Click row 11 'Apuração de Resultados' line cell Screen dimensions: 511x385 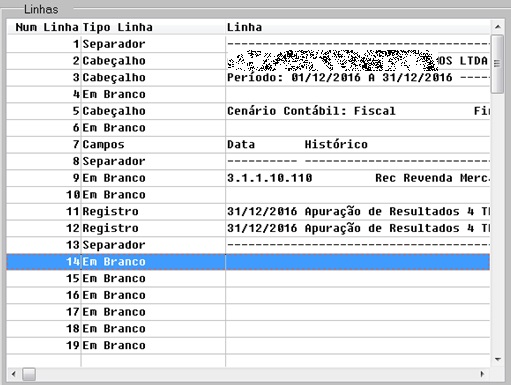pyautogui.click(x=358, y=211)
